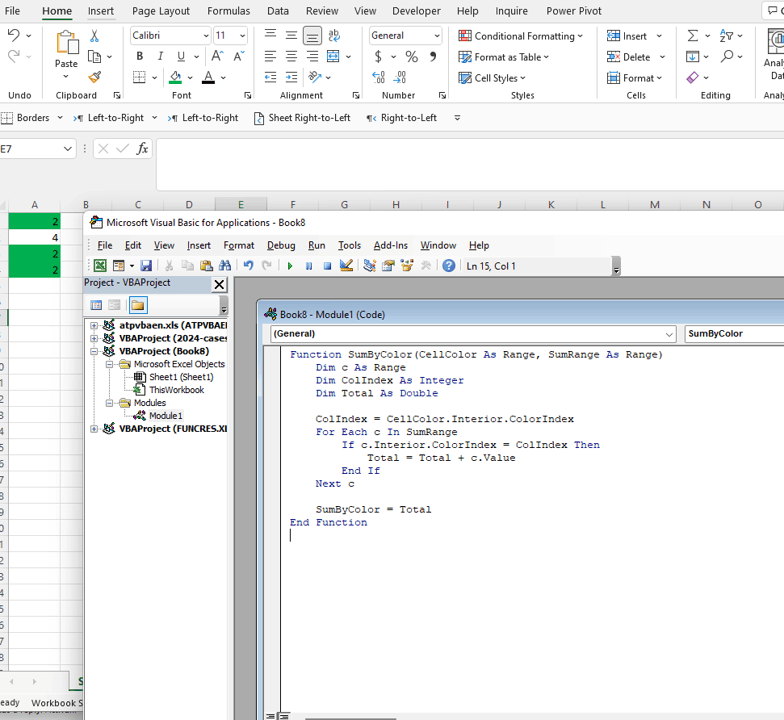Image resolution: width=784 pixels, height=720 pixels.
Task: Click the Decrease Font Size icon
Action: 238,56
